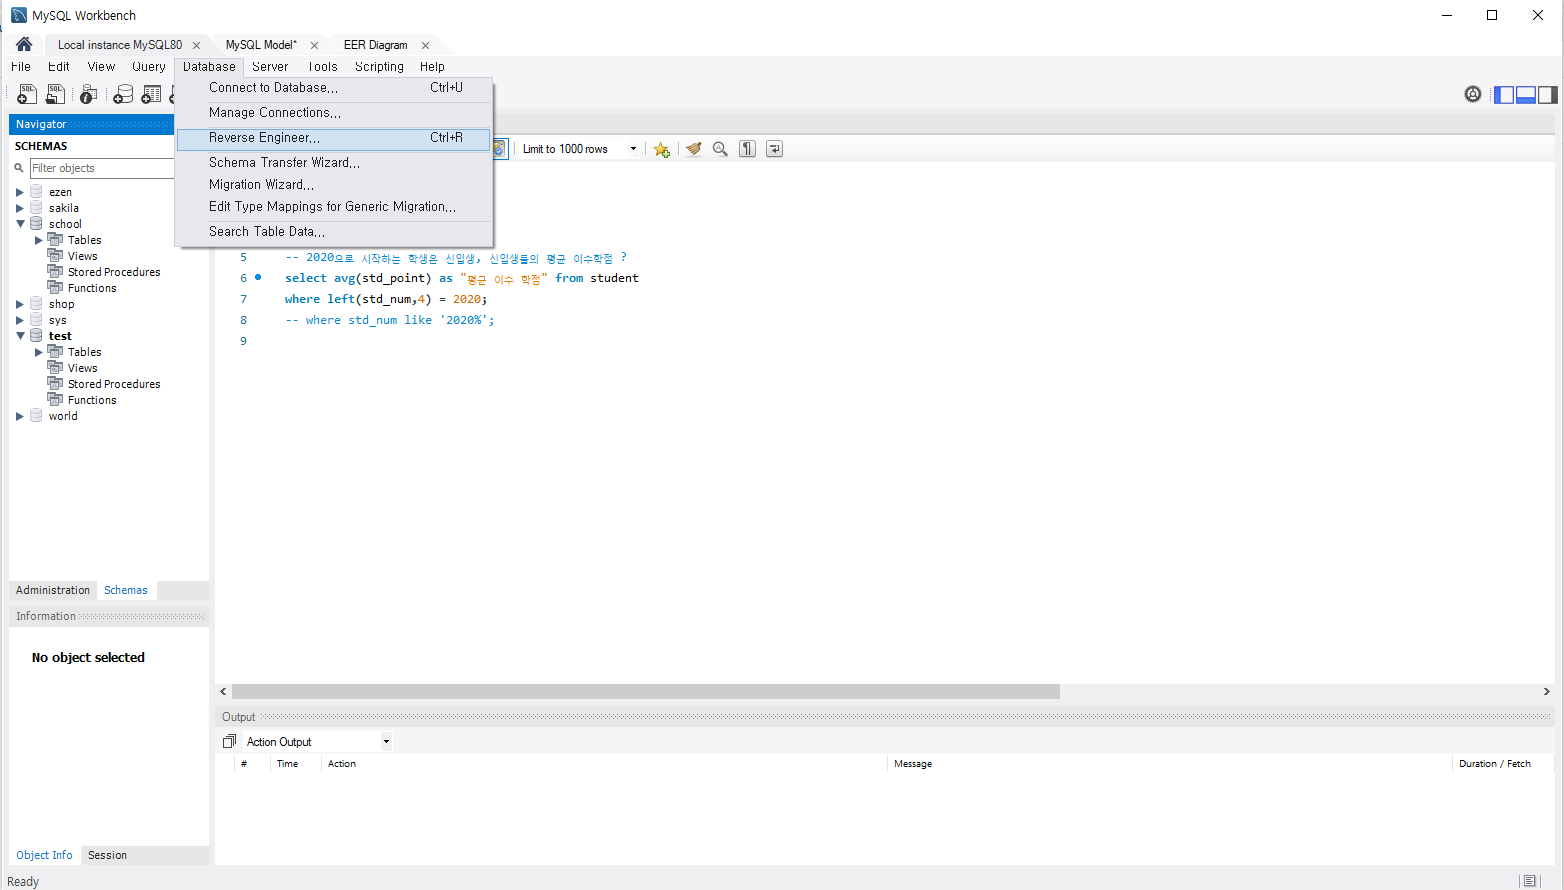Open the Edit menu
Screen dimensions: 1564x890
tap(59, 66)
